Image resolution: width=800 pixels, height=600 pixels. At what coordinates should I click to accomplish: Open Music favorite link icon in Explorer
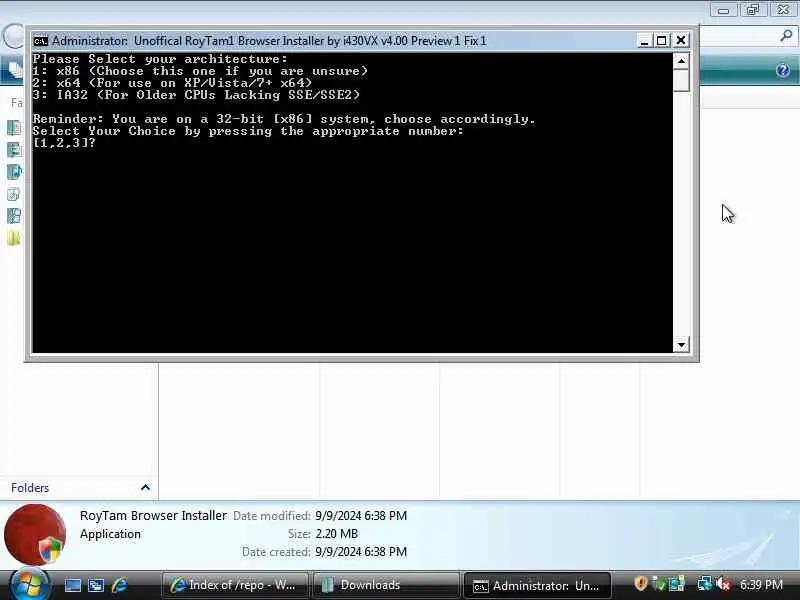(14, 171)
